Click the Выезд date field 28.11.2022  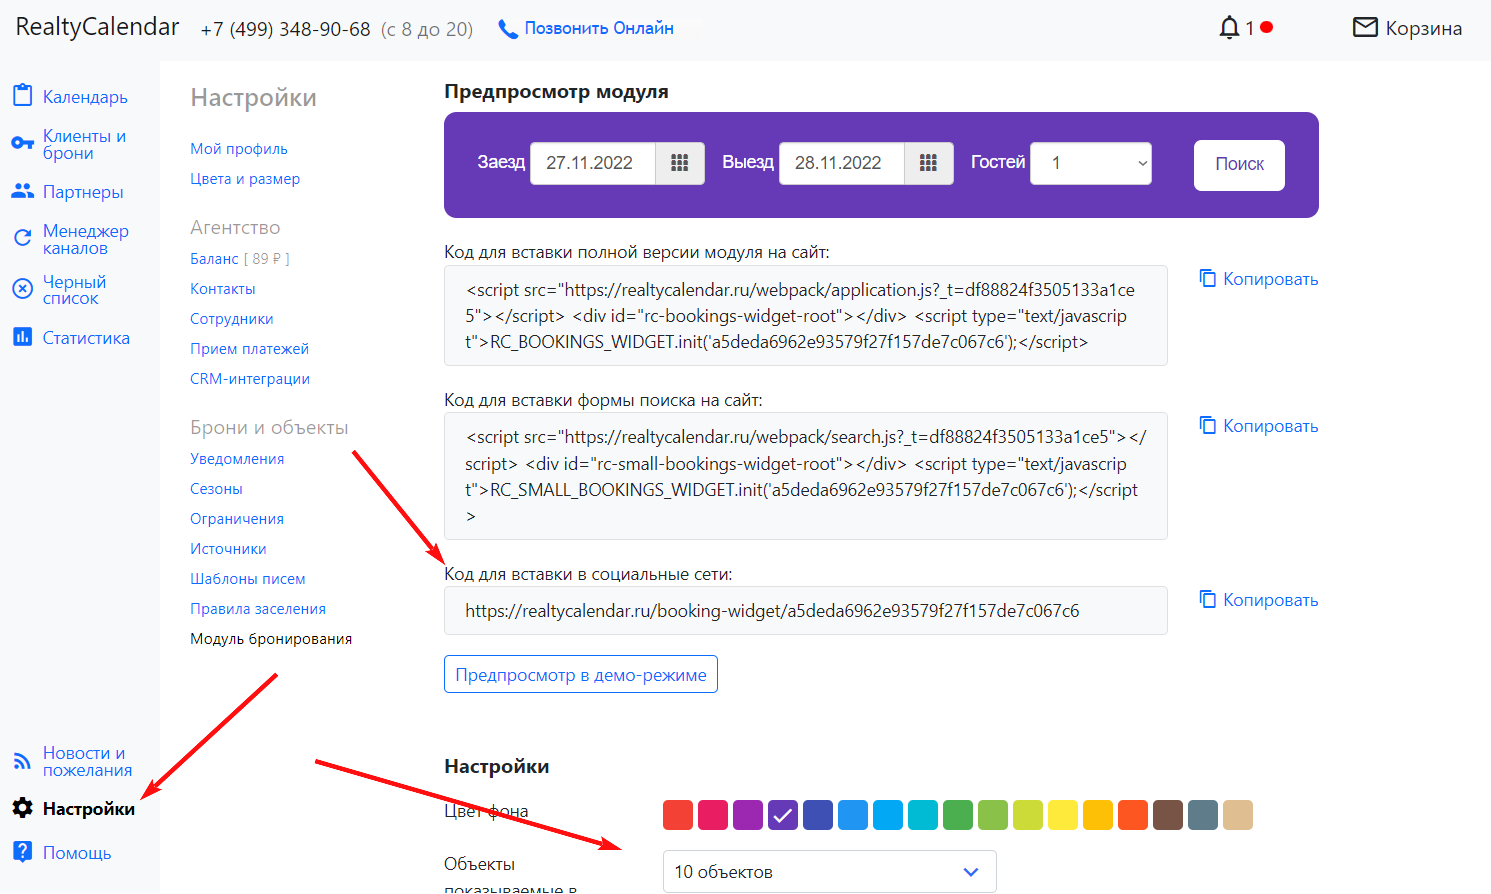(842, 163)
